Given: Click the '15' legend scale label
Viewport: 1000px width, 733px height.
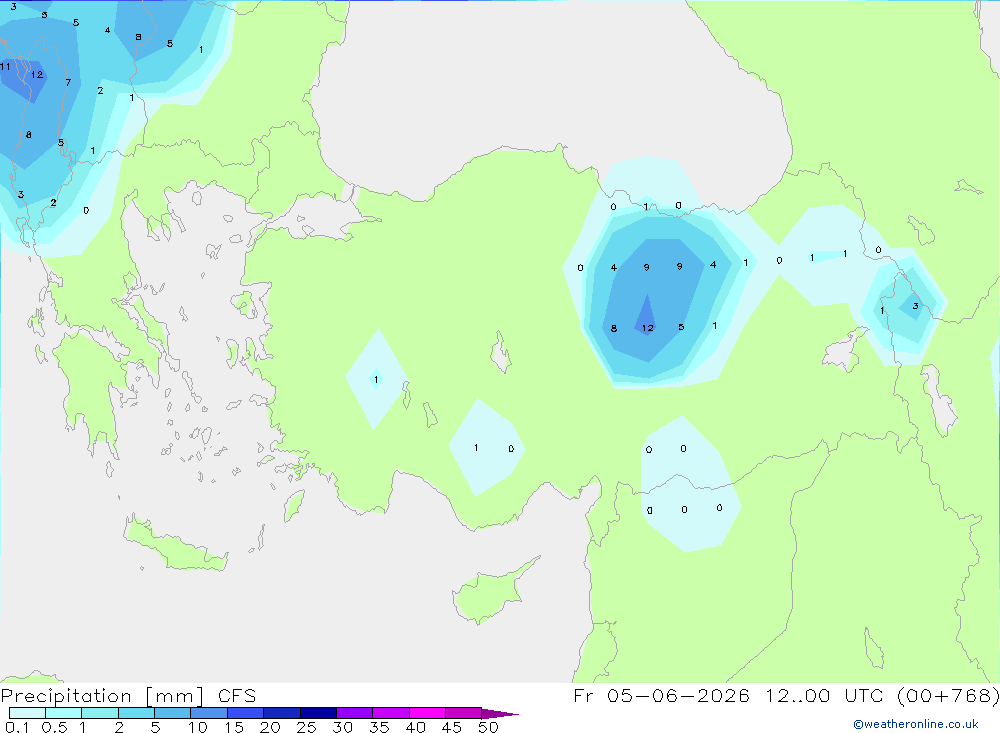Looking at the screenshot, I should 234,727.
